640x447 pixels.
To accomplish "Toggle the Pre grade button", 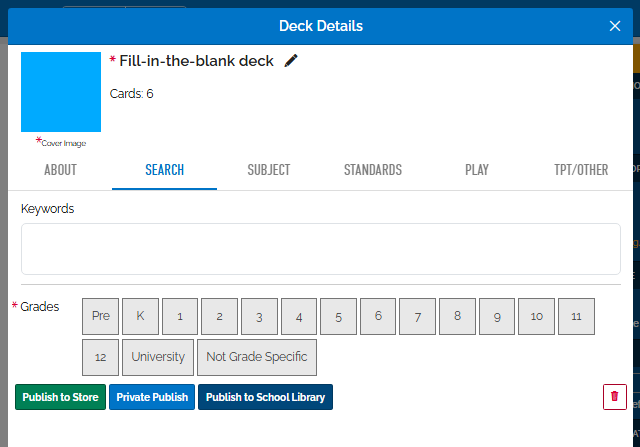I will (x=100, y=316).
